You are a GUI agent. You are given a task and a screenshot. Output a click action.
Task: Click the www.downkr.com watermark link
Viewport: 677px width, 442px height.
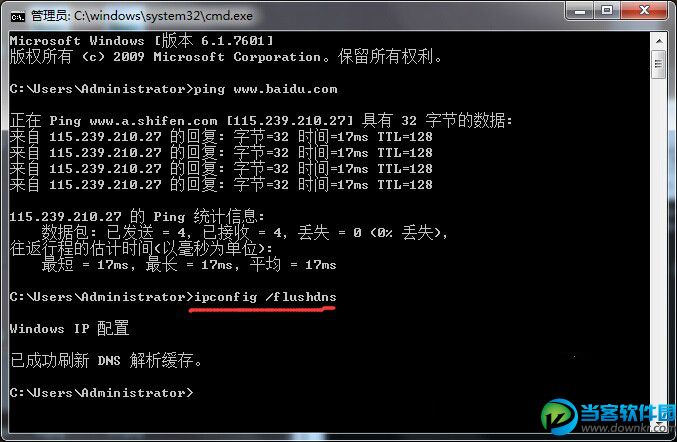point(628,428)
